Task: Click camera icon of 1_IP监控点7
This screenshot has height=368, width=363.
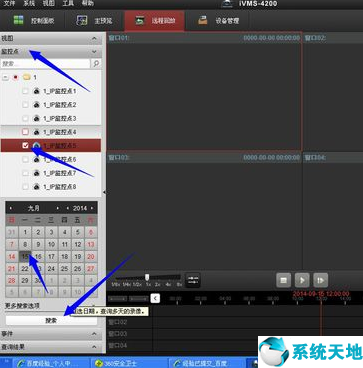Action: click(36, 173)
